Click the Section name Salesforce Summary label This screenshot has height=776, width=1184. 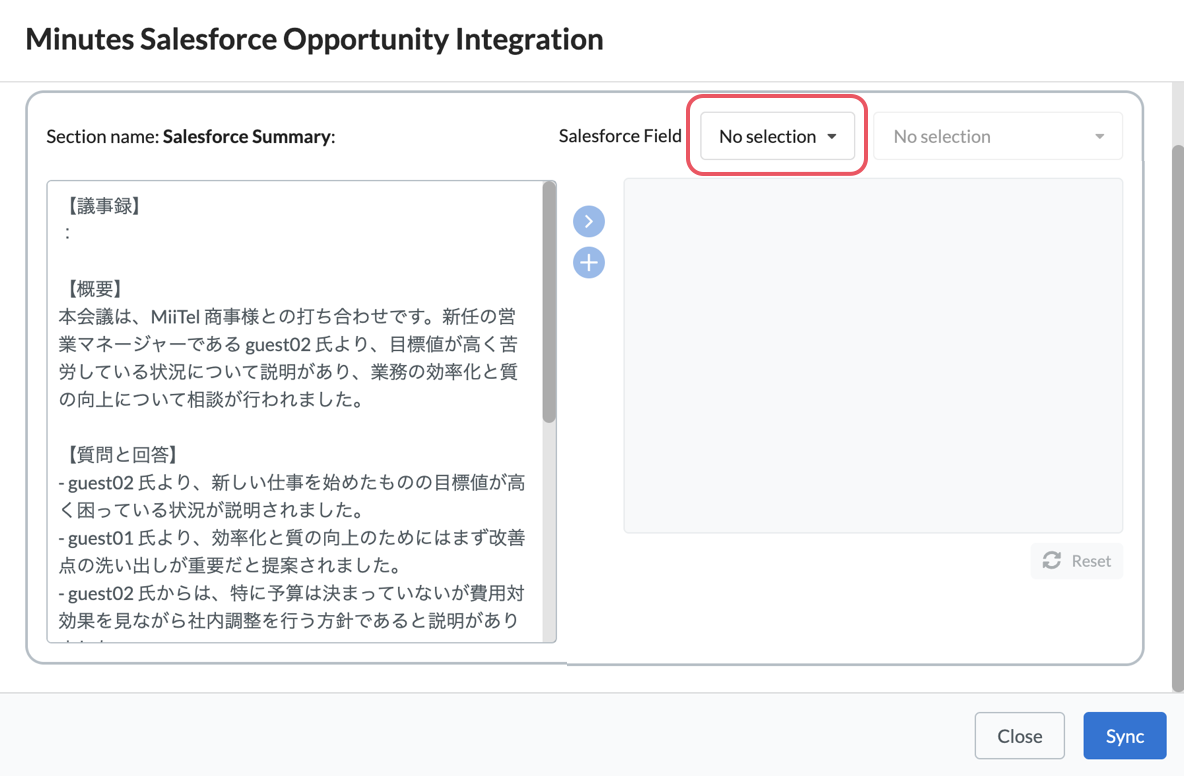(x=190, y=137)
